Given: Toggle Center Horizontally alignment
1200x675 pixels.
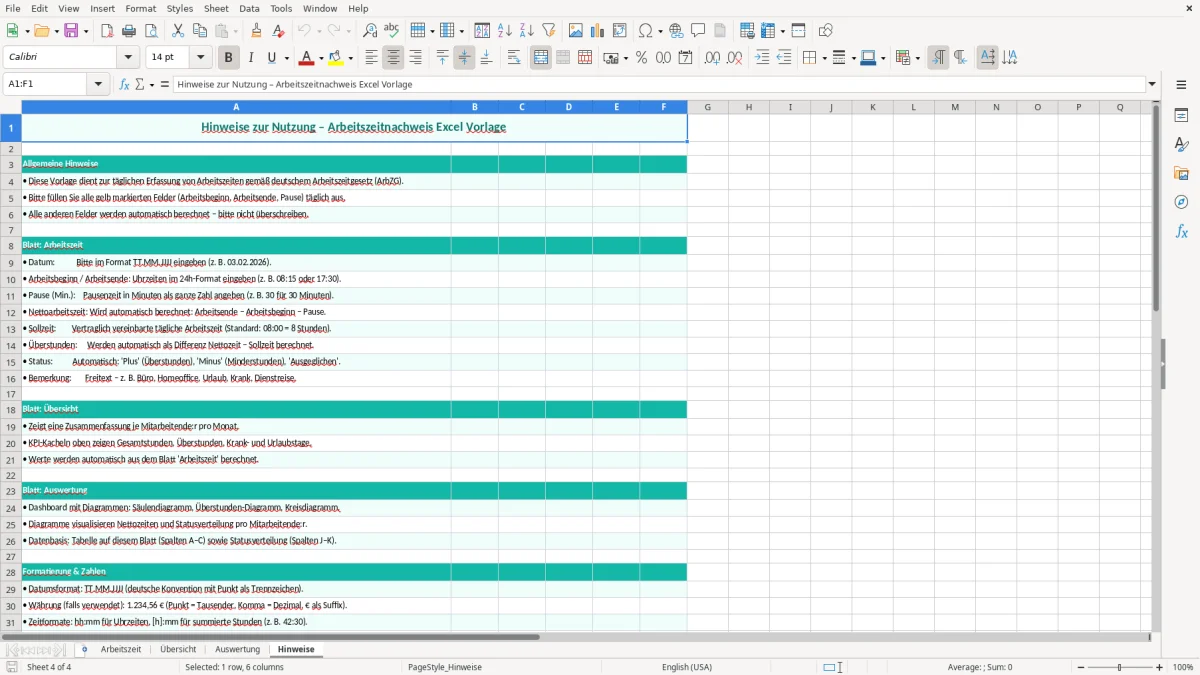Looking at the screenshot, I should point(393,58).
